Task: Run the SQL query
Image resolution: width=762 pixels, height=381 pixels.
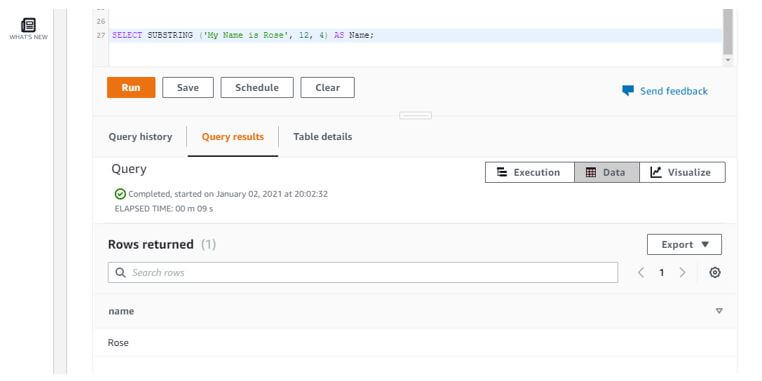Action: (x=131, y=87)
